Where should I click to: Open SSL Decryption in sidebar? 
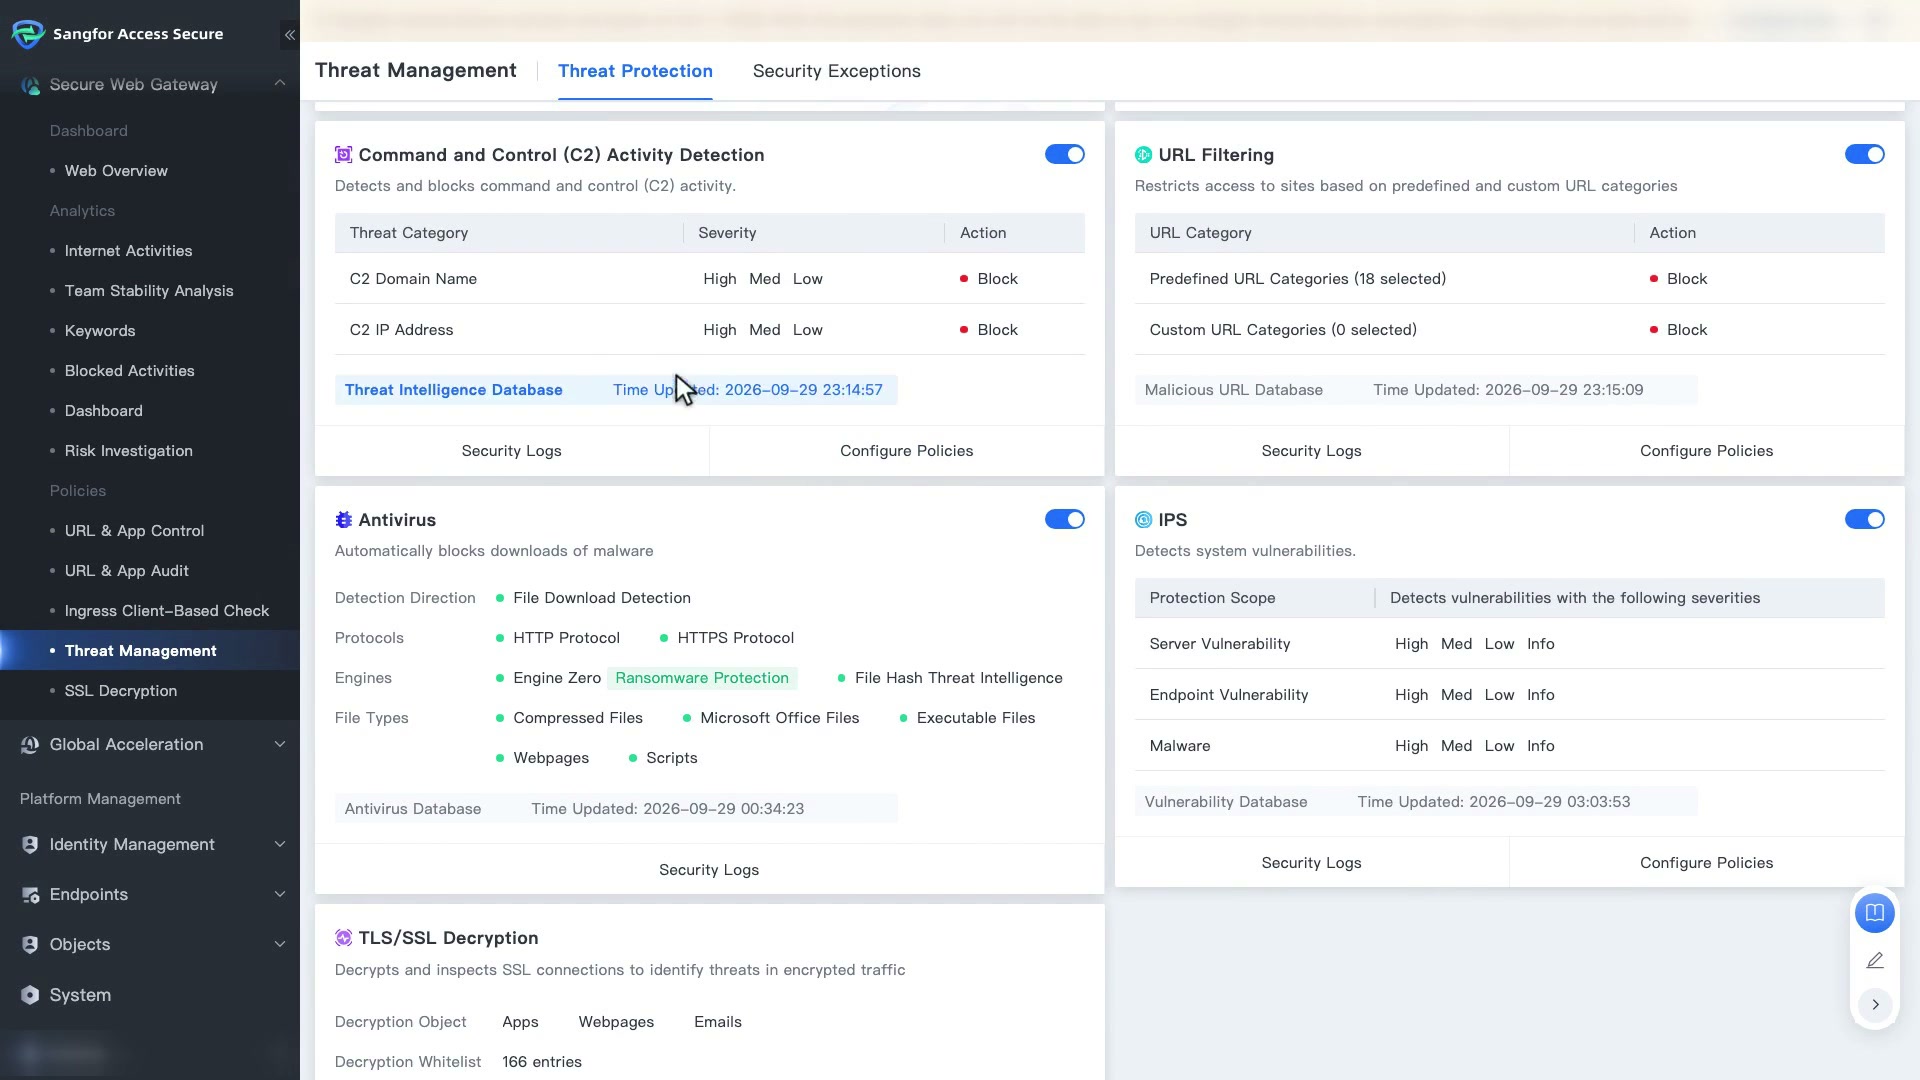tap(121, 691)
